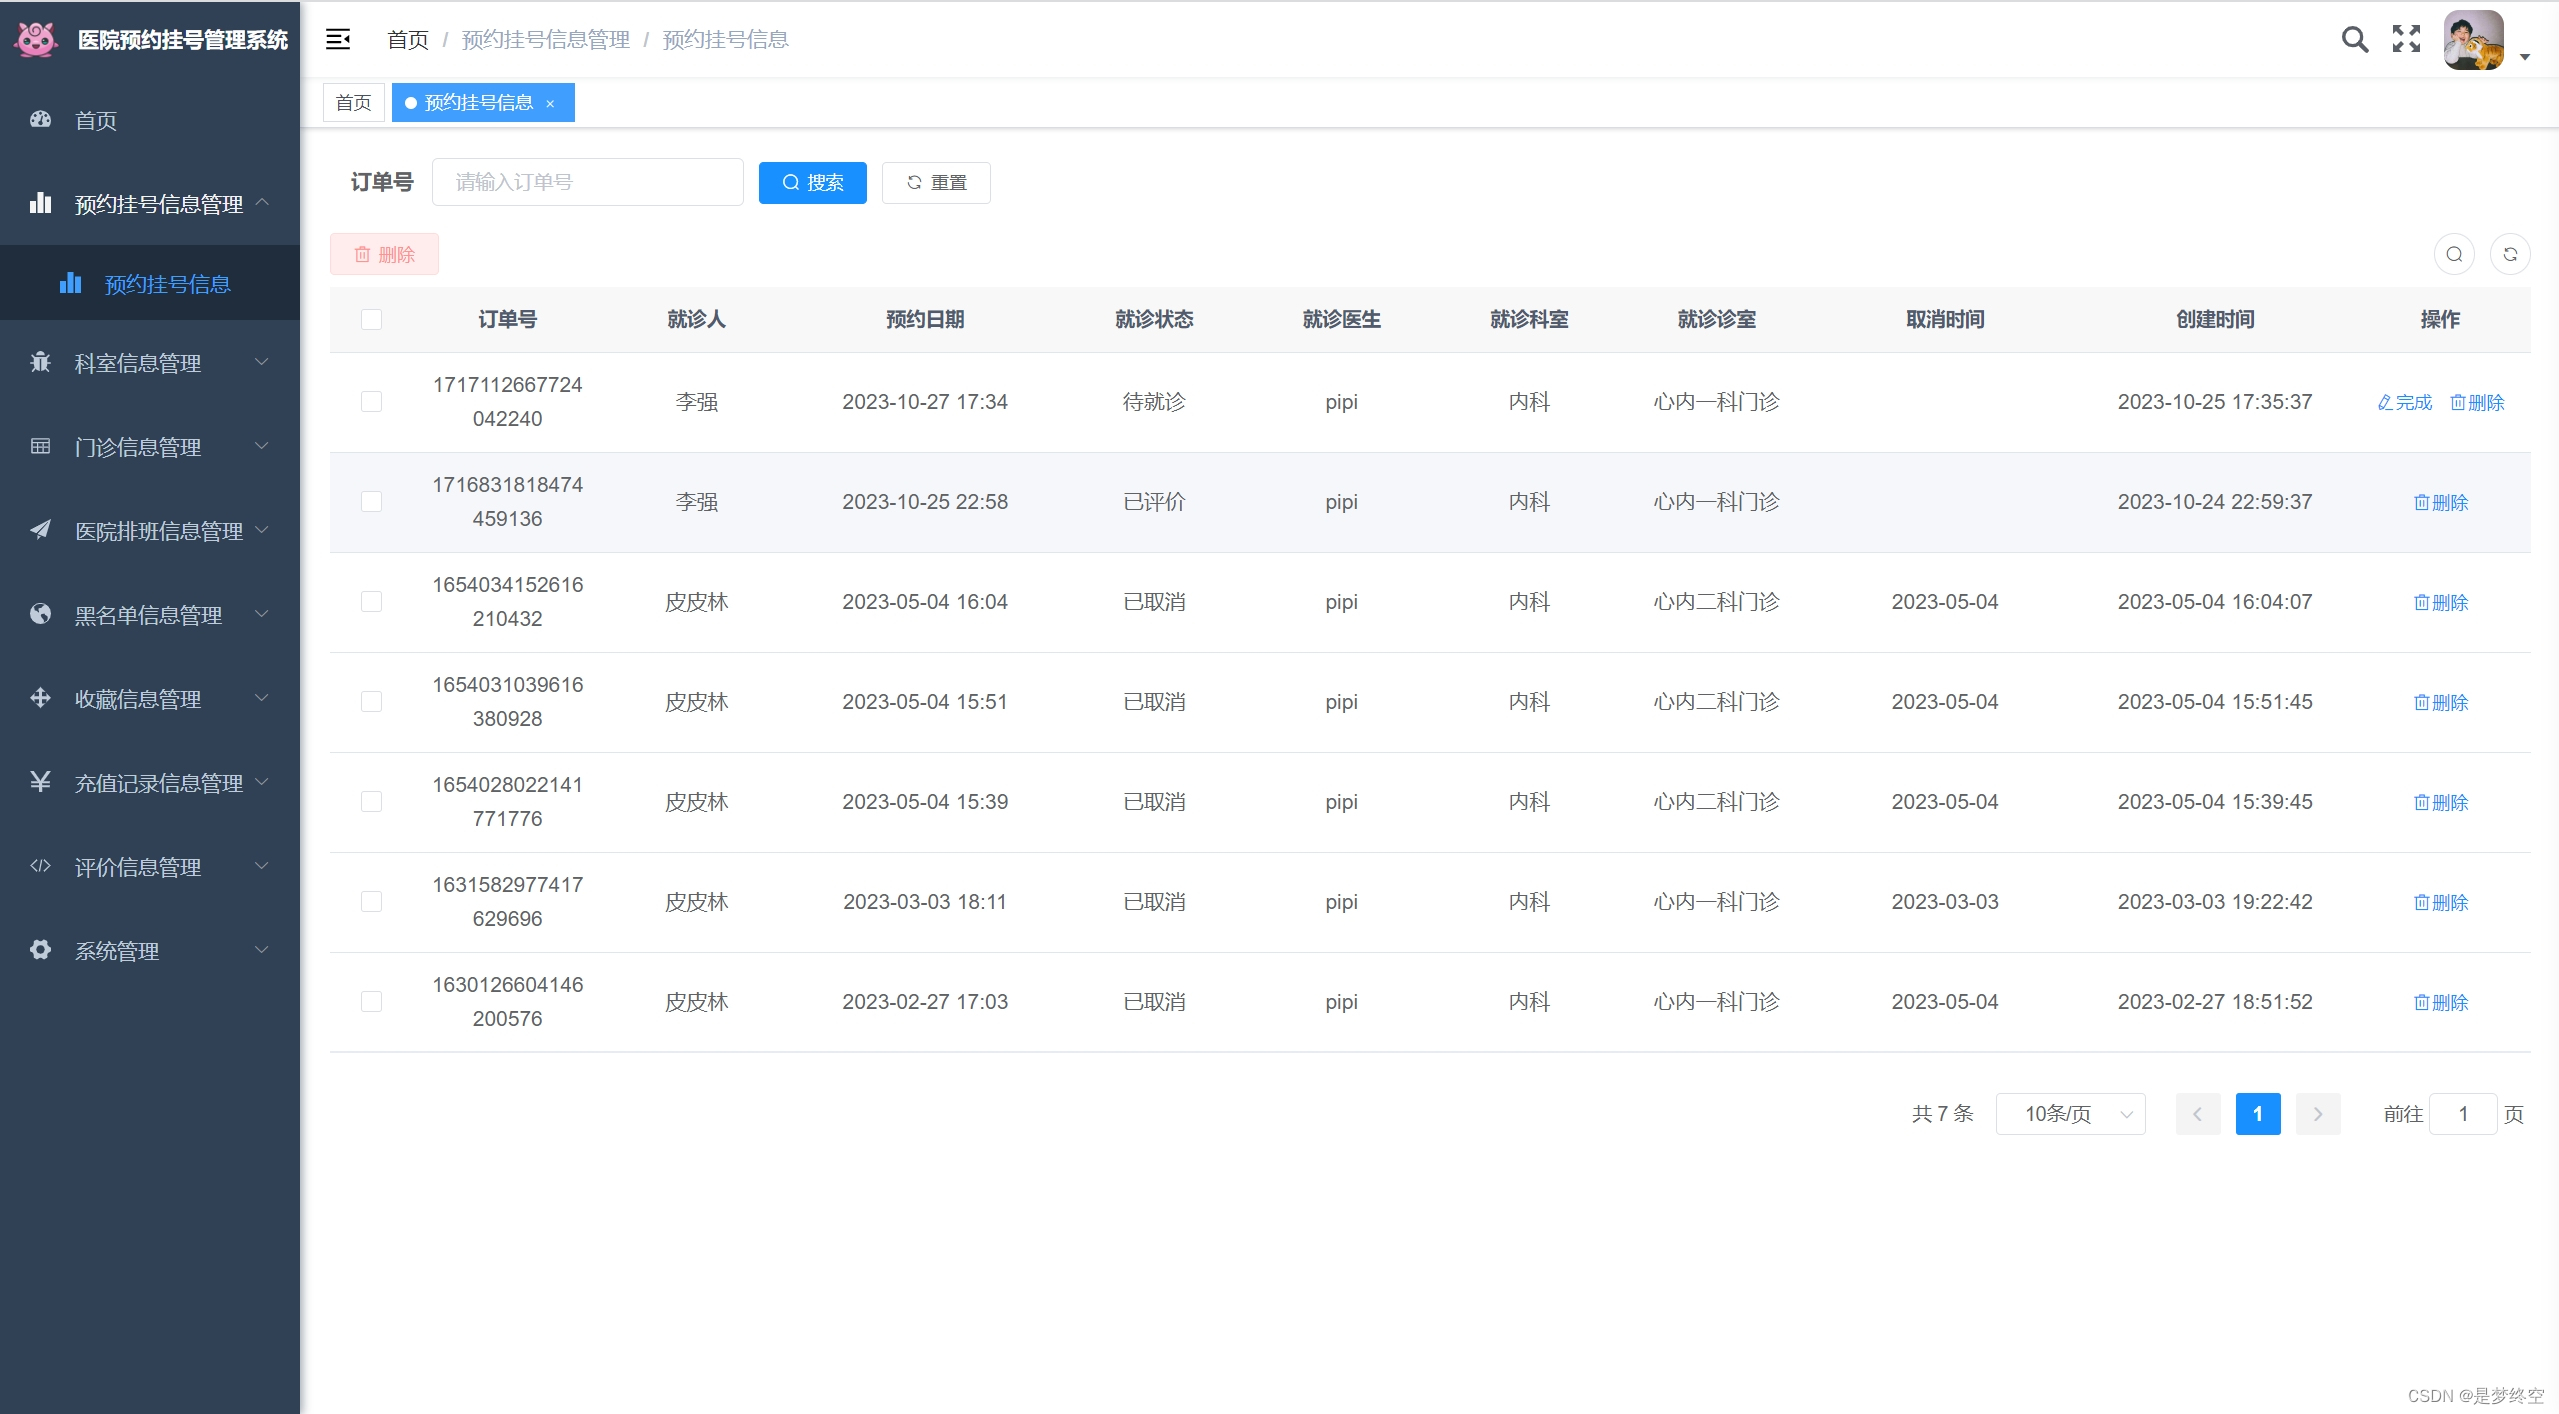Click the red 删除 batch delete button
Screen dimensions: 2559x1414
click(x=384, y=254)
